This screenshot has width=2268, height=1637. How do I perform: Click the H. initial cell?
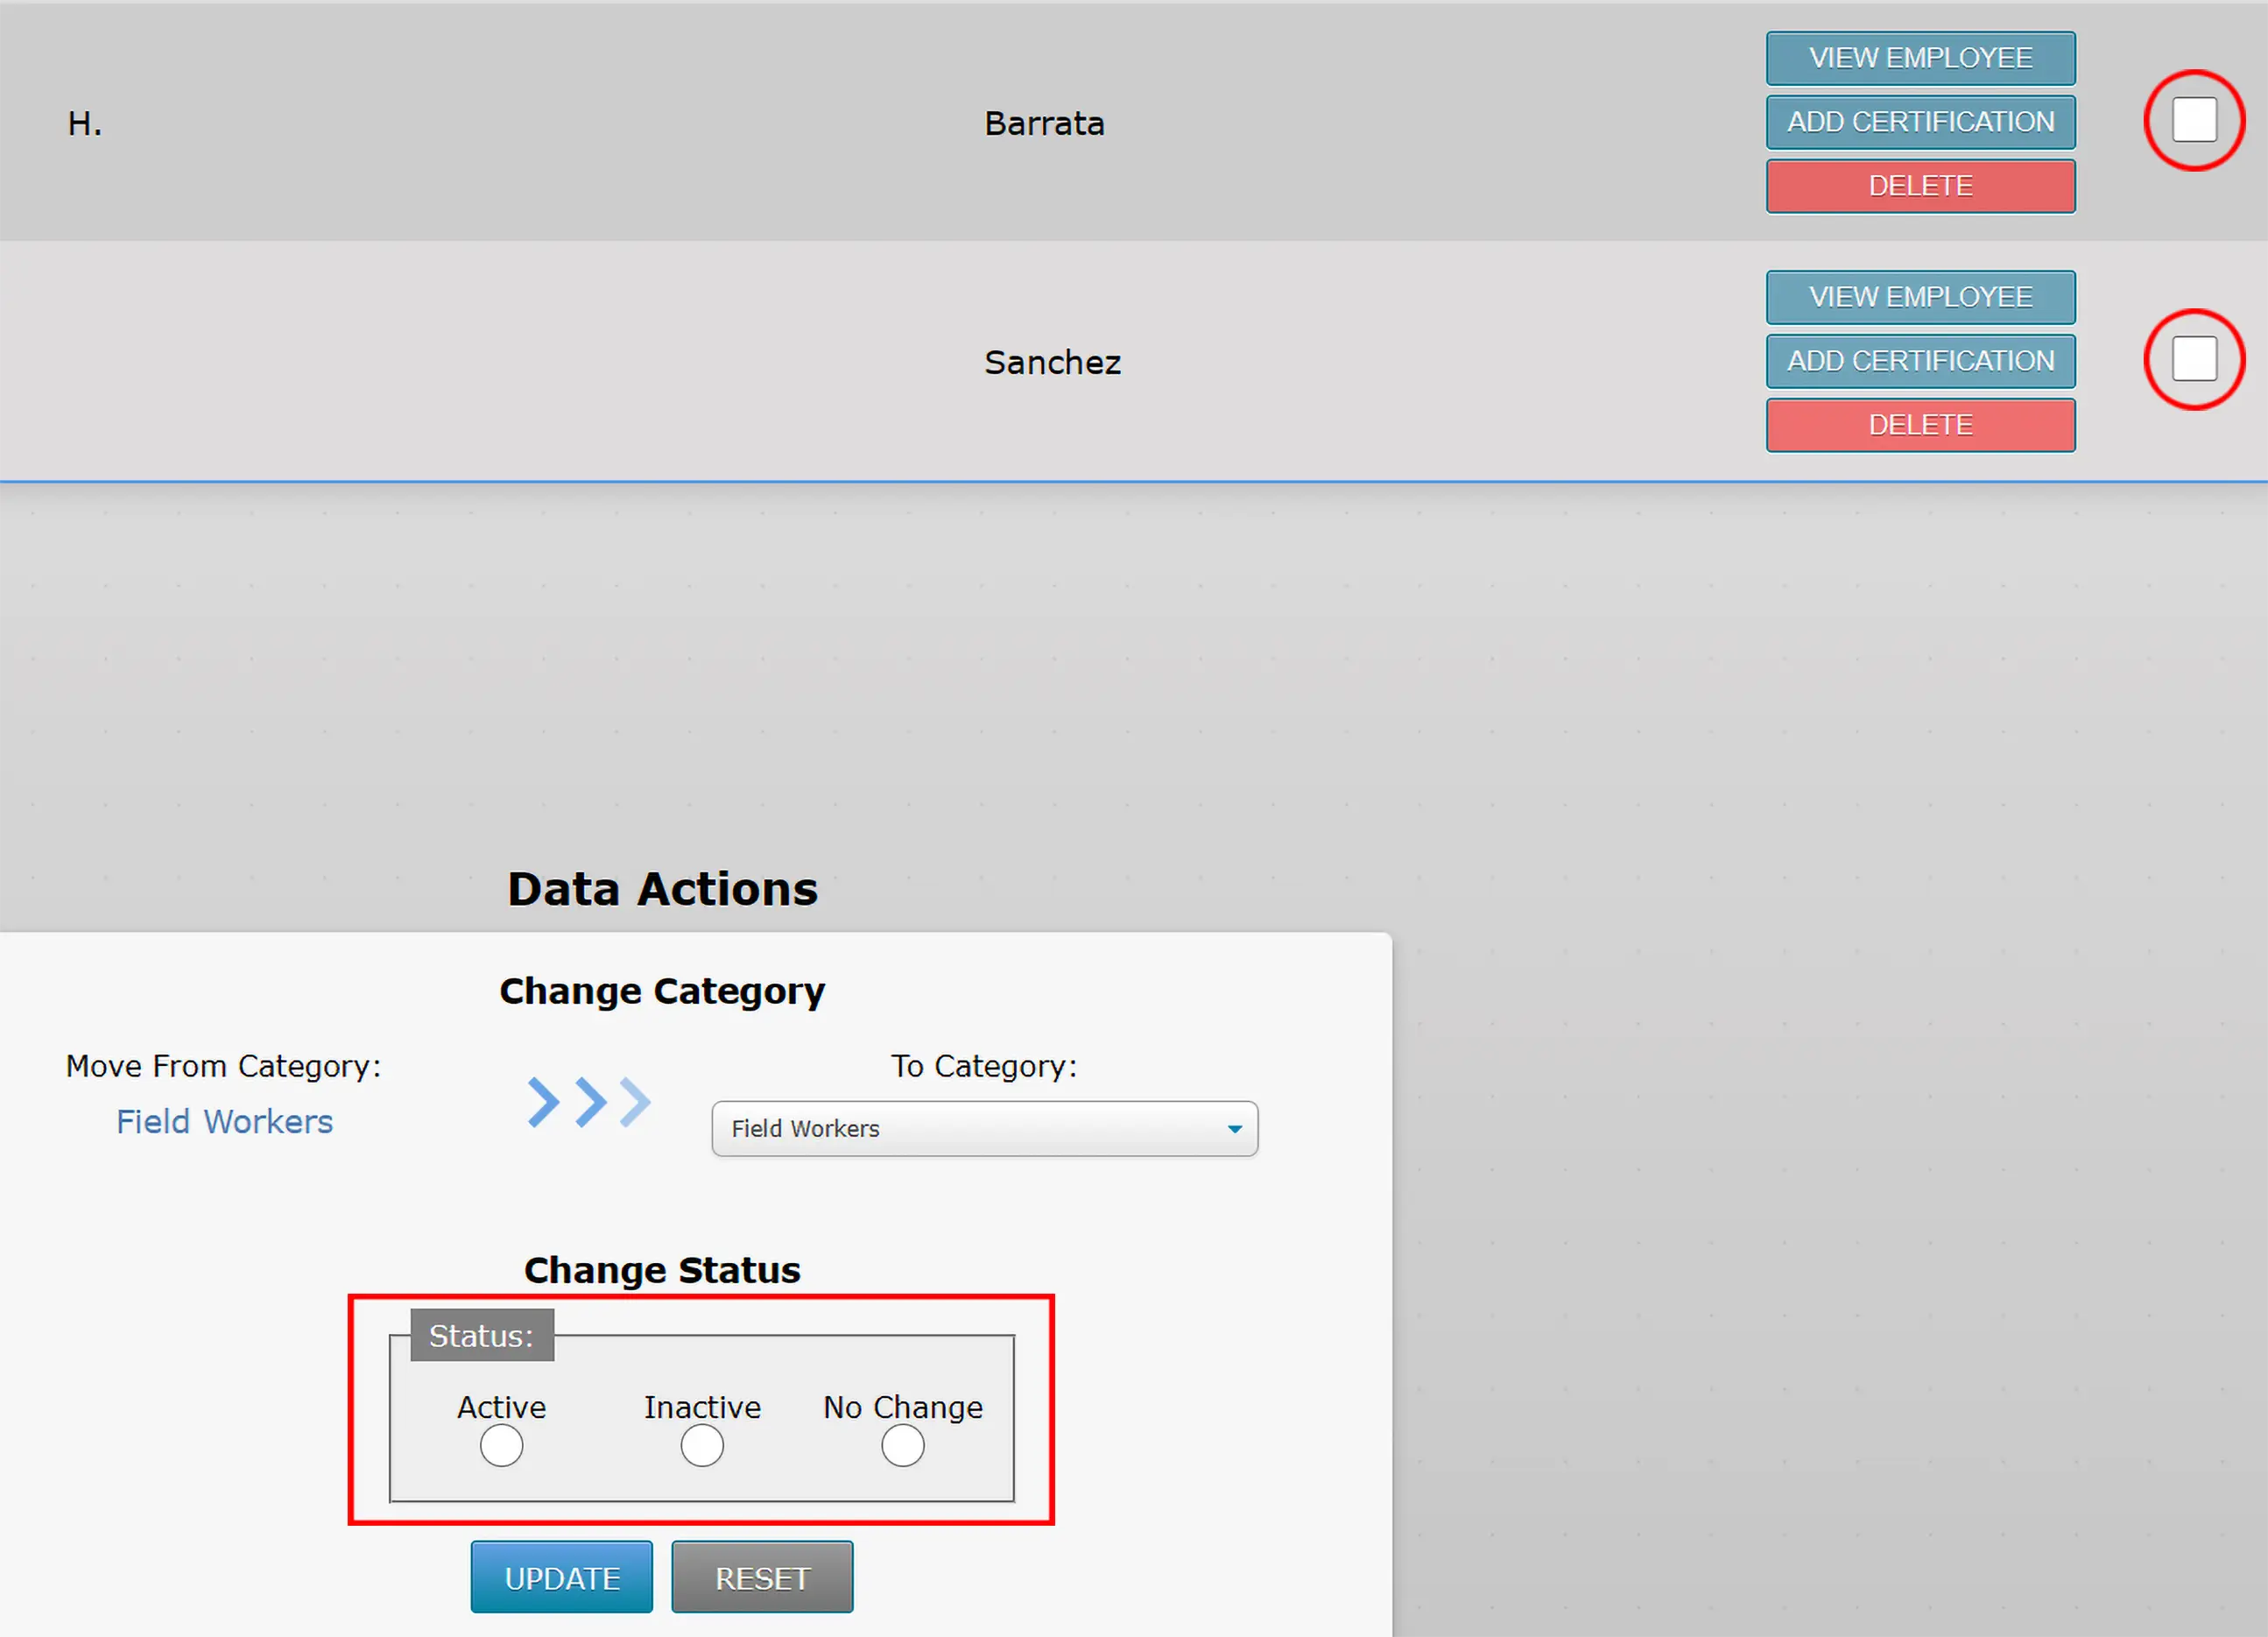pos(85,123)
